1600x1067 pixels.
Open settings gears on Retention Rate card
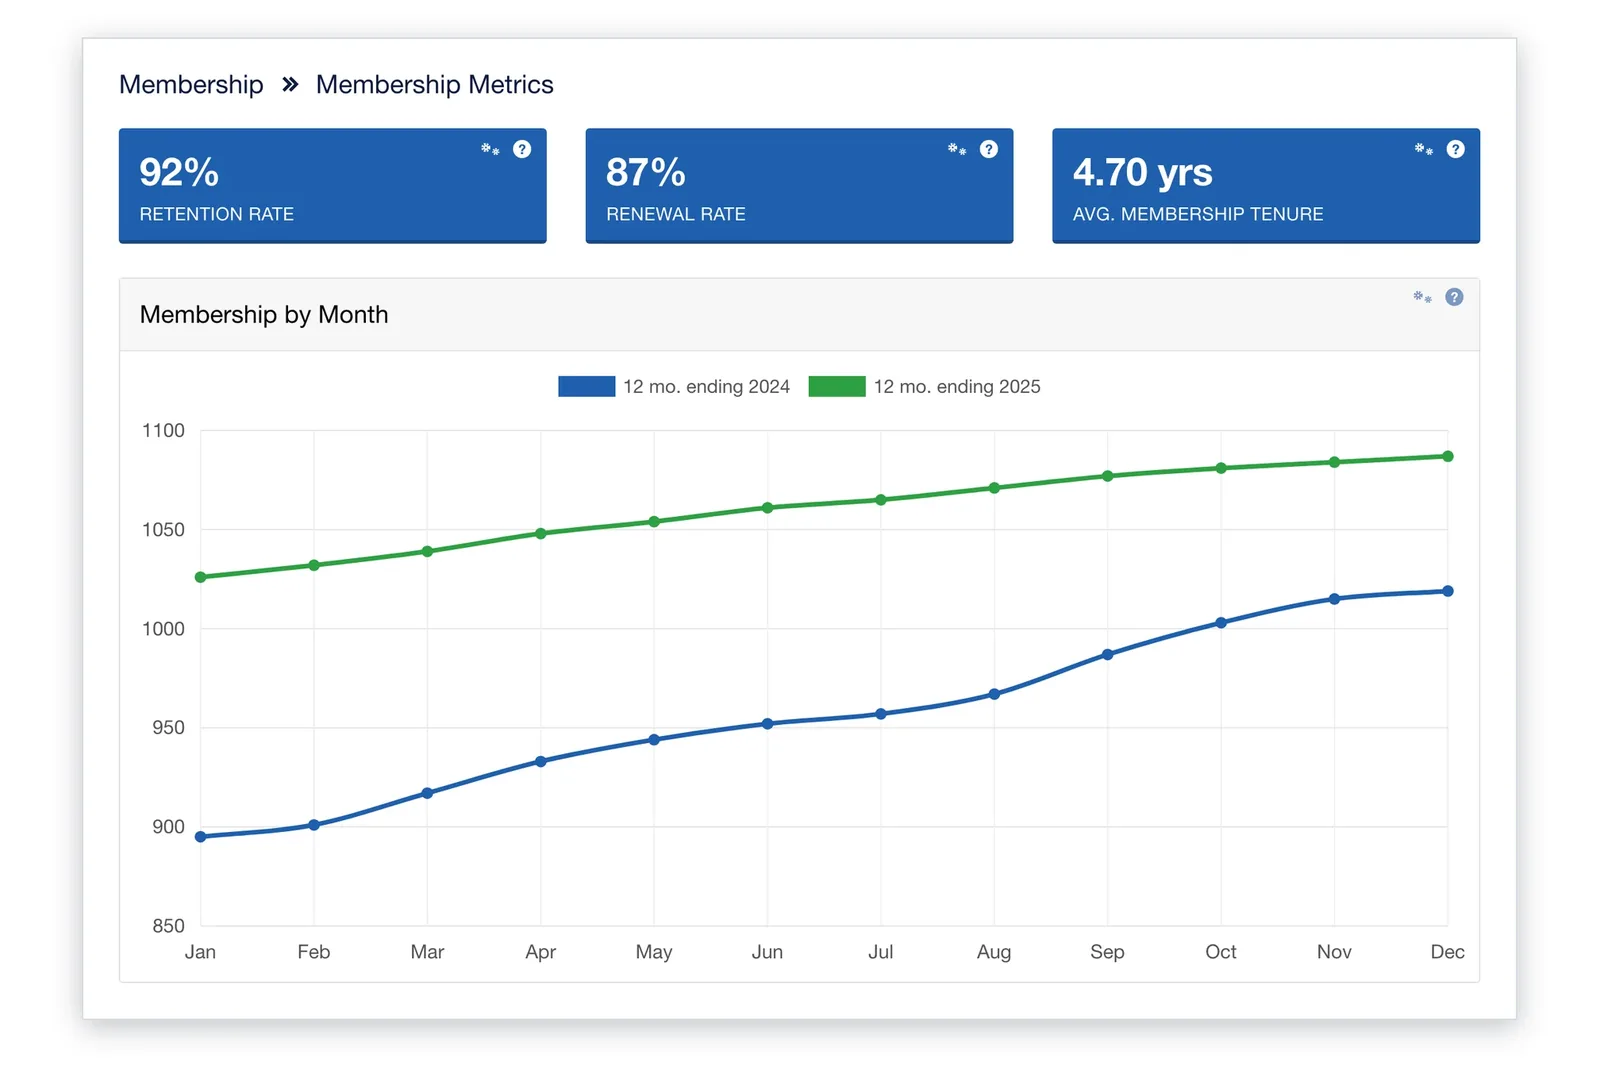[490, 149]
